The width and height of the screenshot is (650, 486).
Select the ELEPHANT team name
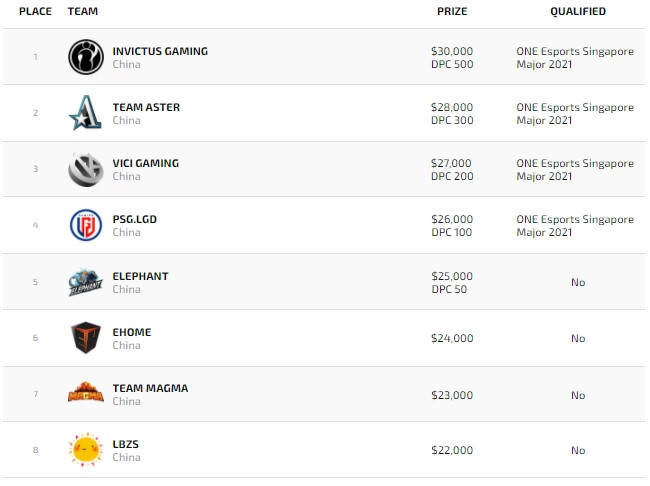click(x=140, y=276)
